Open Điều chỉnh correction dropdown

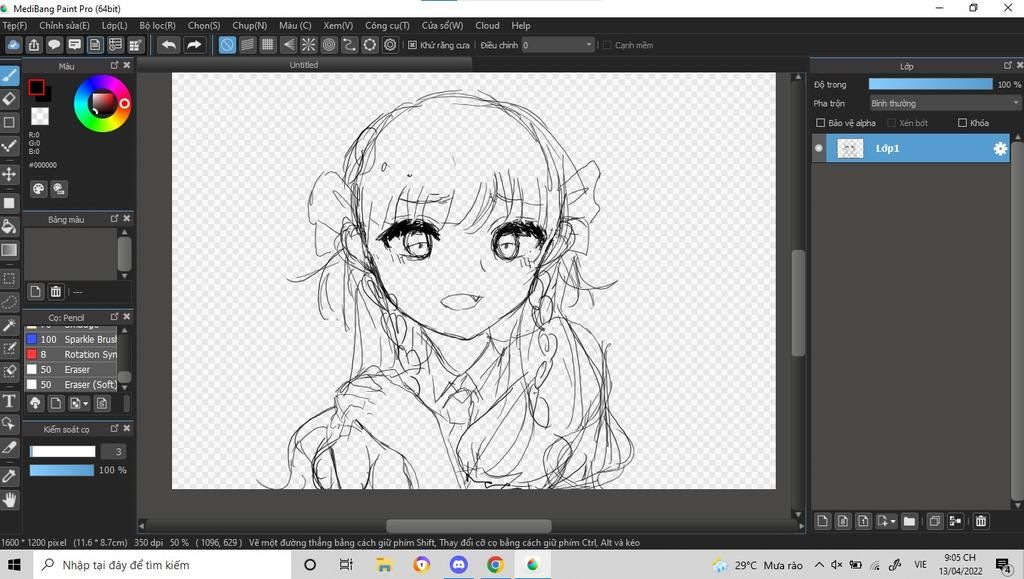pyautogui.click(x=558, y=45)
